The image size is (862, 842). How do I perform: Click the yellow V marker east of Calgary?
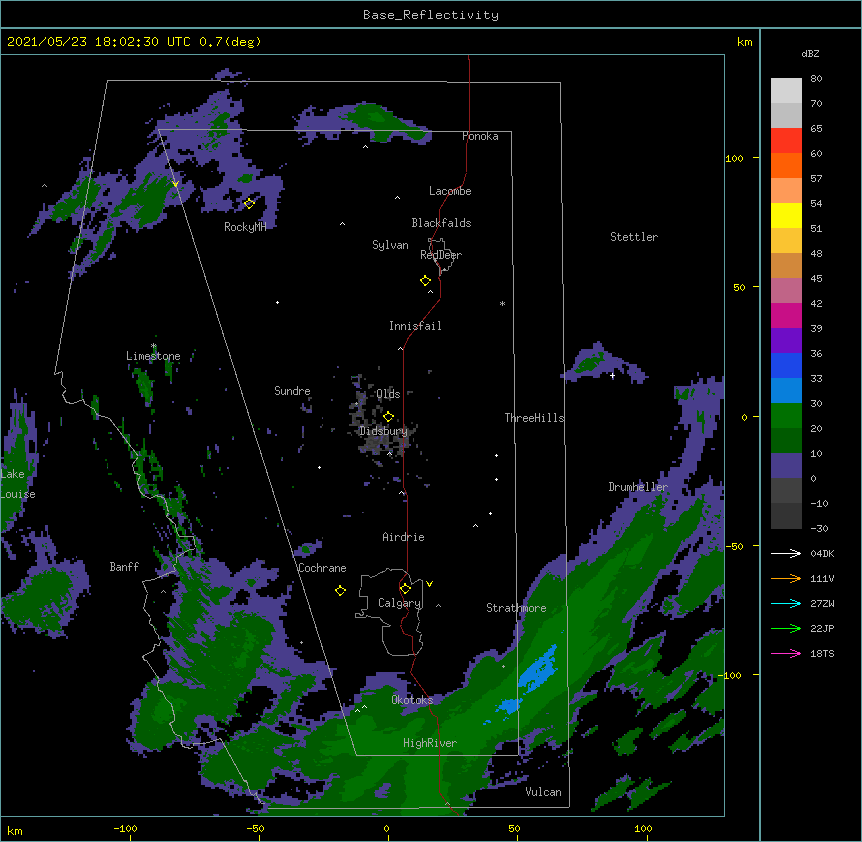click(x=429, y=584)
